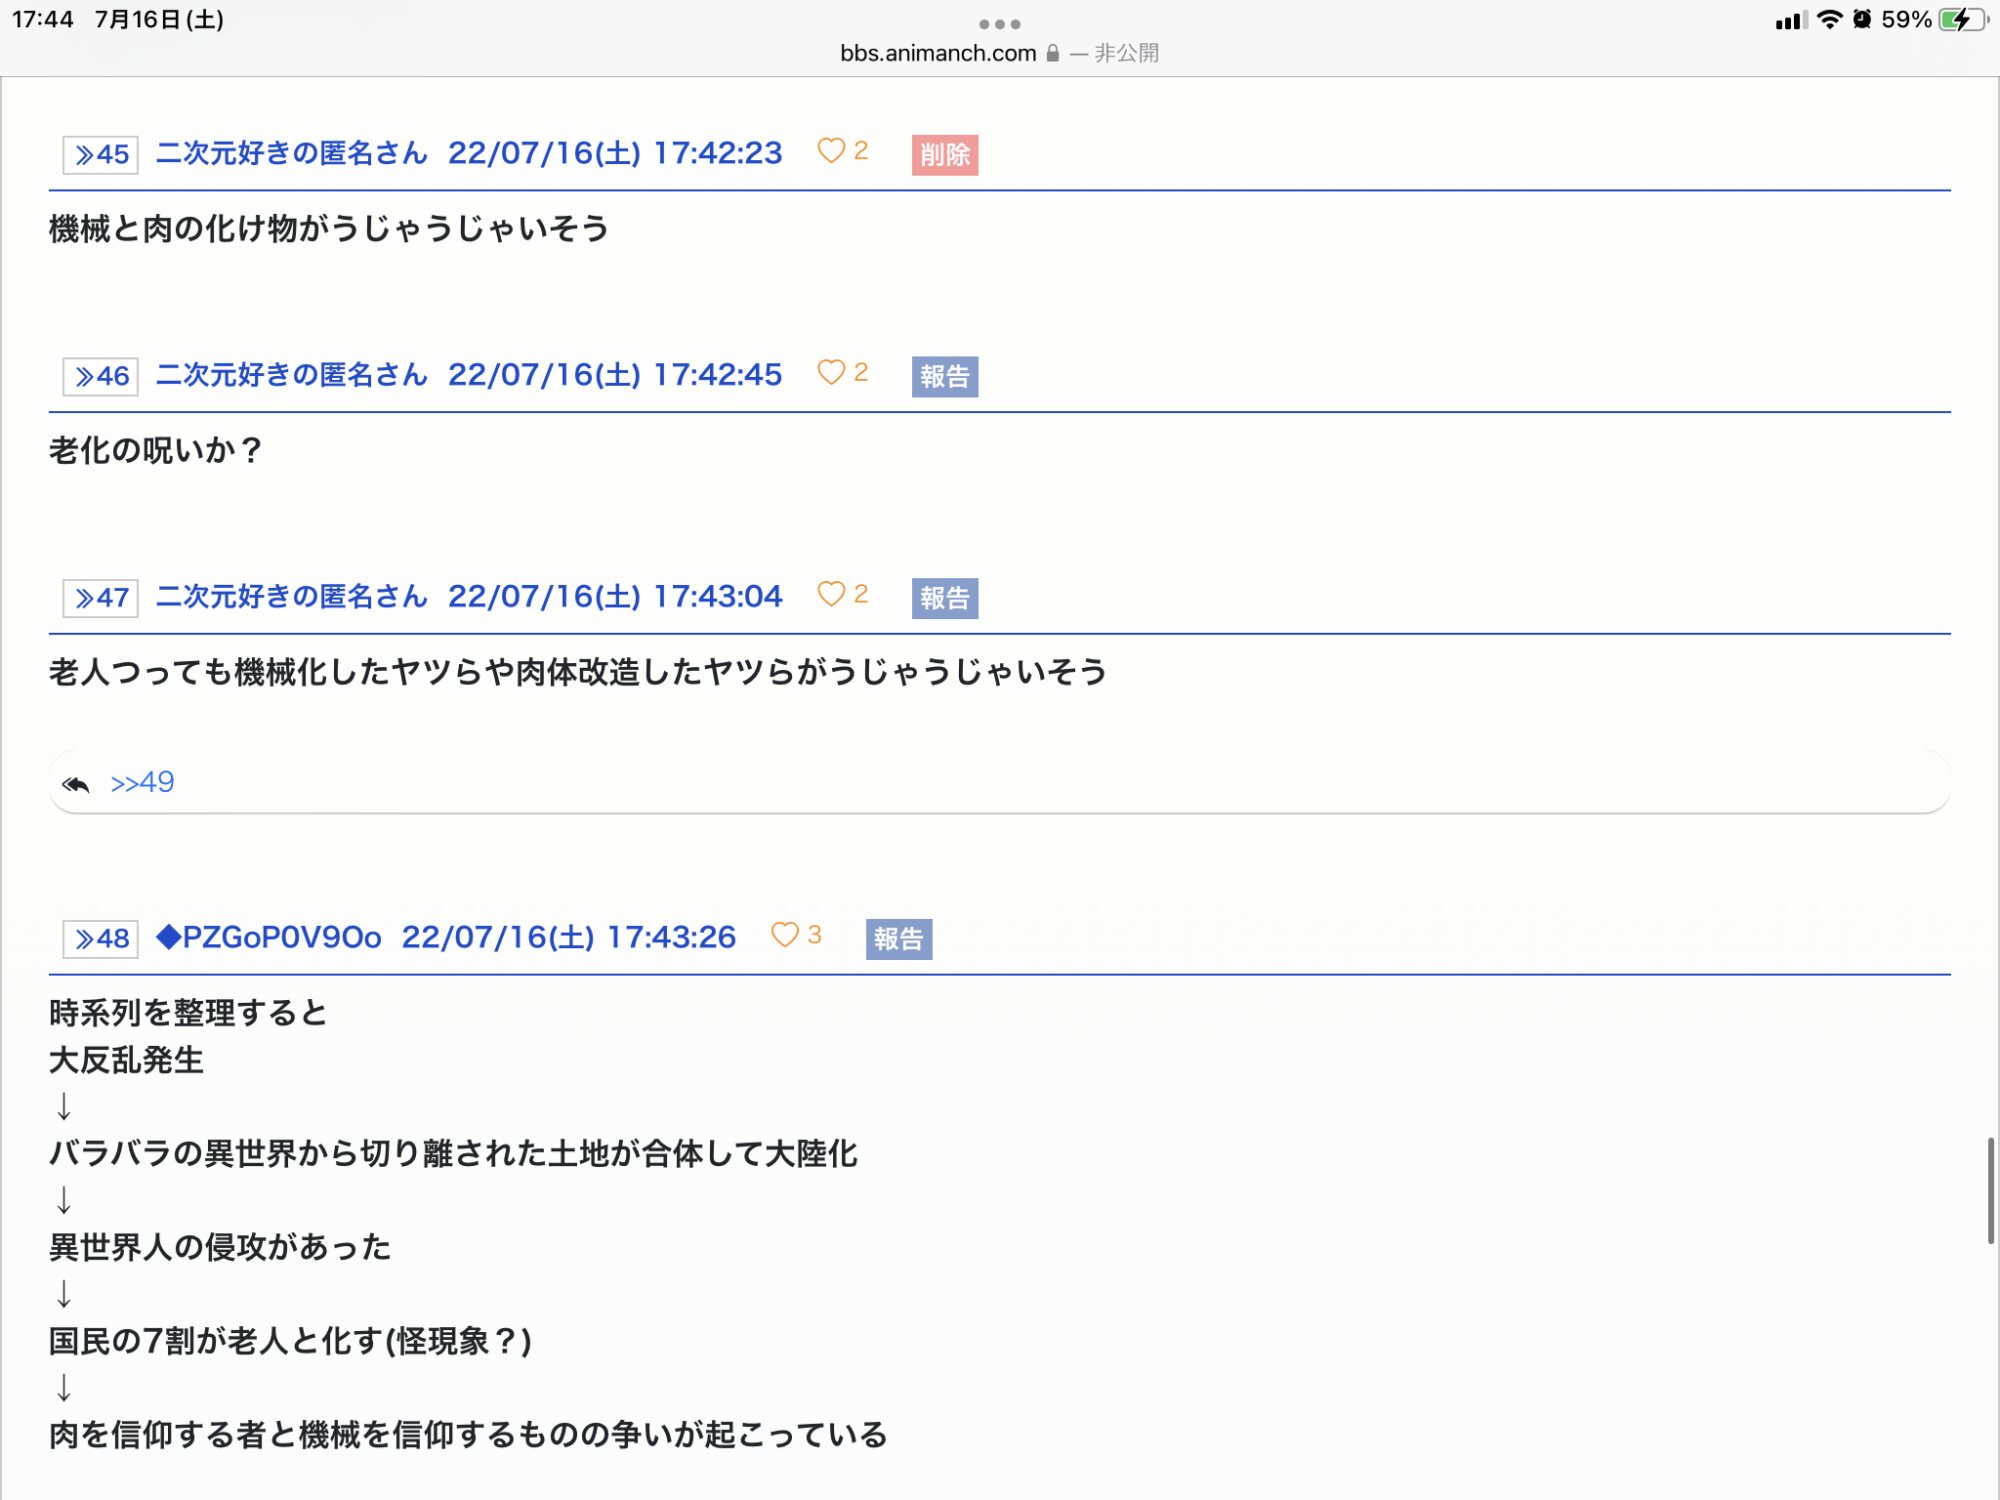Screen dimensions: 2000x1500
Task: Tap the battery indicator in the status bar
Action: pyautogui.click(x=1961, y=20)
